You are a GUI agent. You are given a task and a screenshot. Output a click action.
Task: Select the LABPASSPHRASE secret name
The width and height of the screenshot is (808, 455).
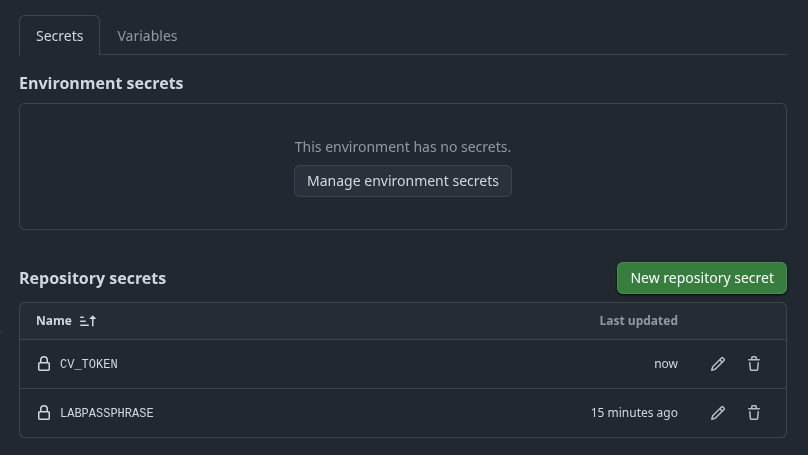(x=107, y=412)
